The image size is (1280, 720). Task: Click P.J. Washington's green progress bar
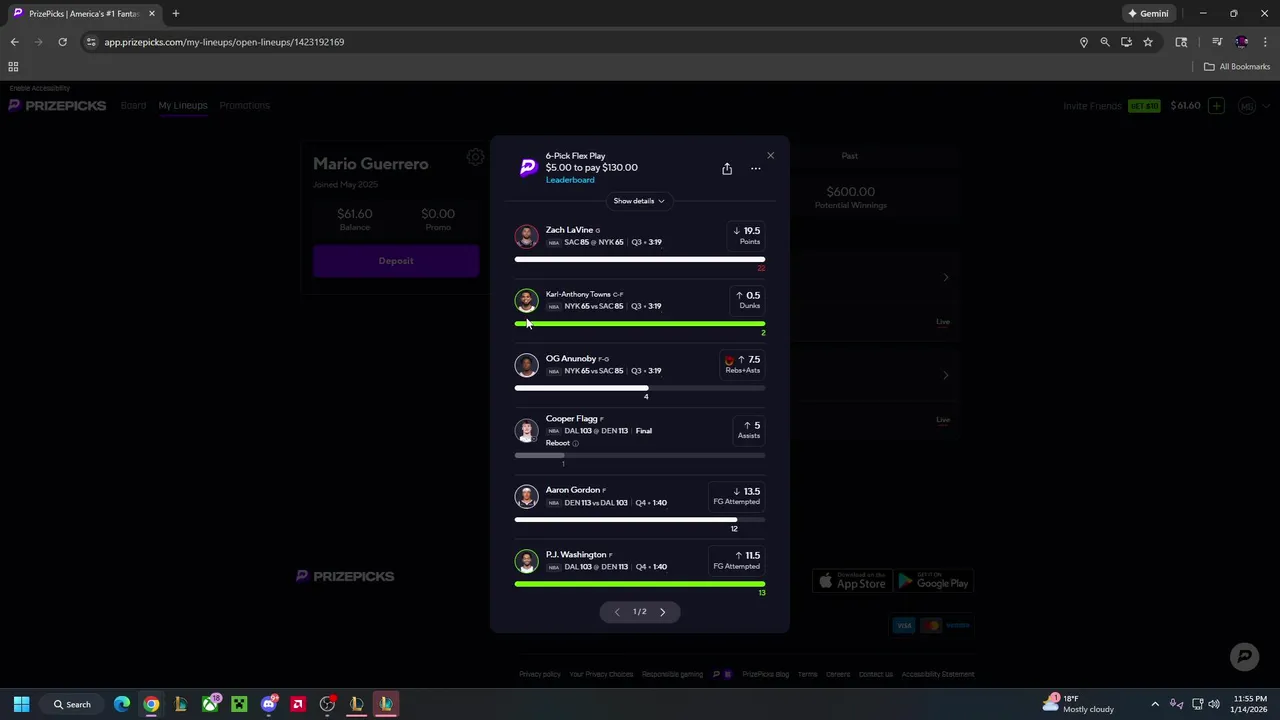click(640, 584)
